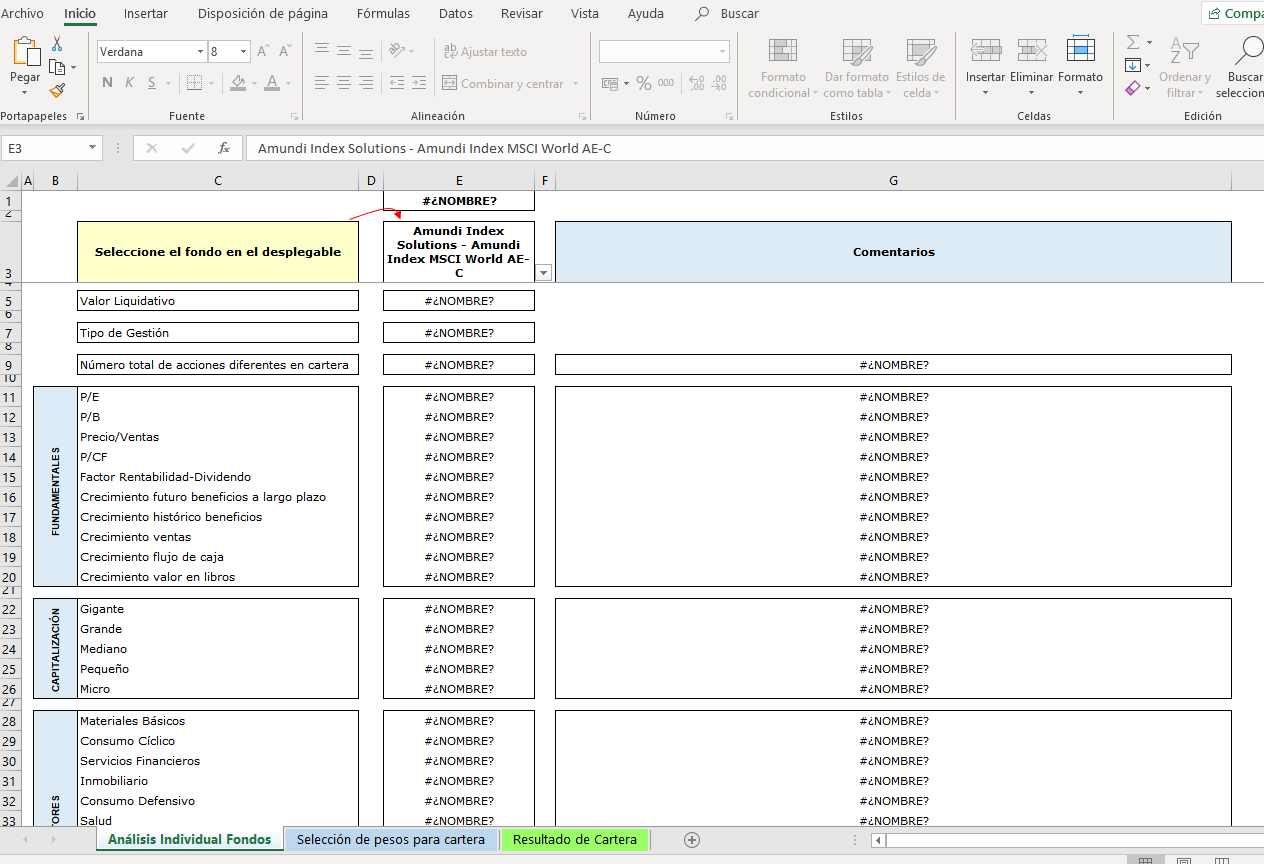Activate the Format Painter brush icon

tap(57, 90)
